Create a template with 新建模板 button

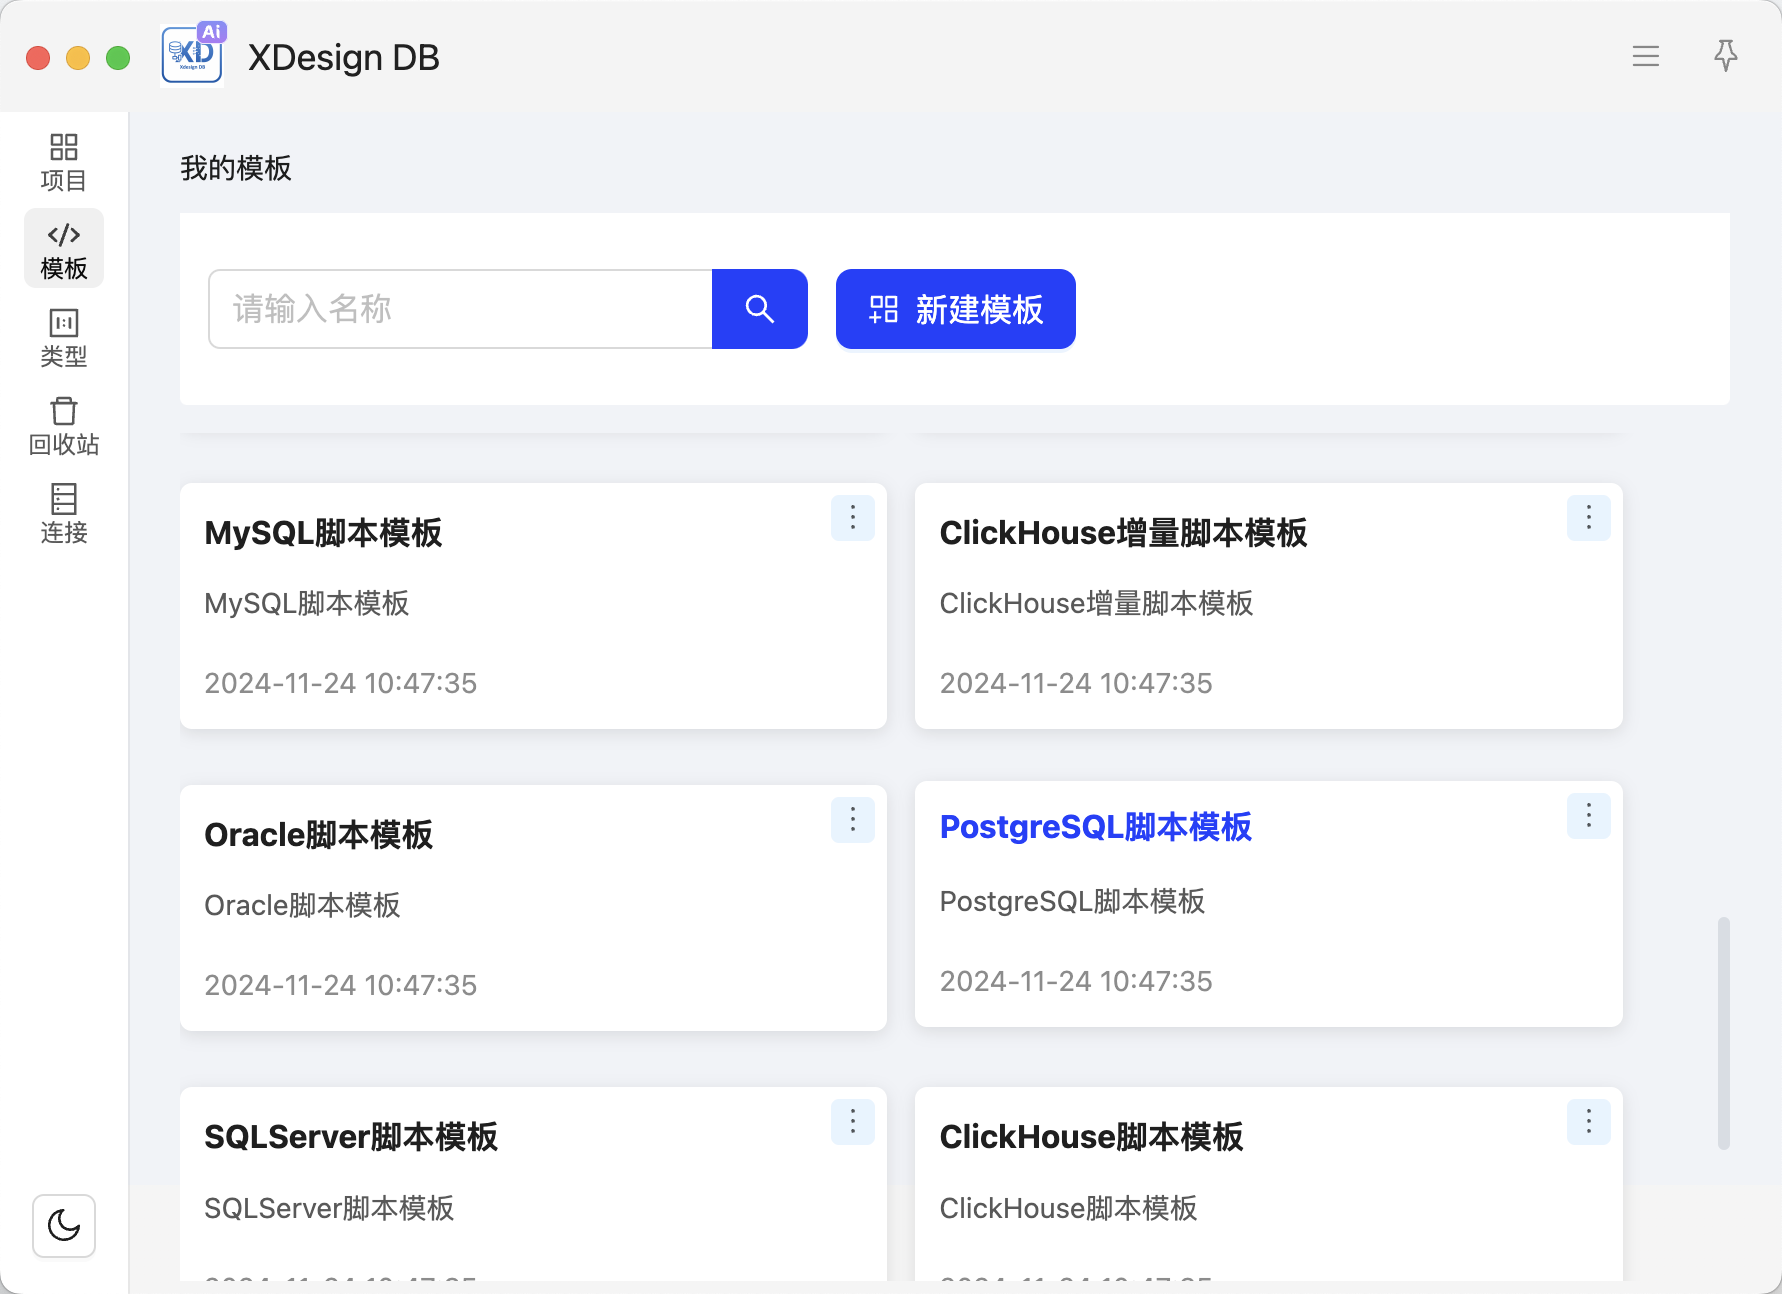(956, 309)
